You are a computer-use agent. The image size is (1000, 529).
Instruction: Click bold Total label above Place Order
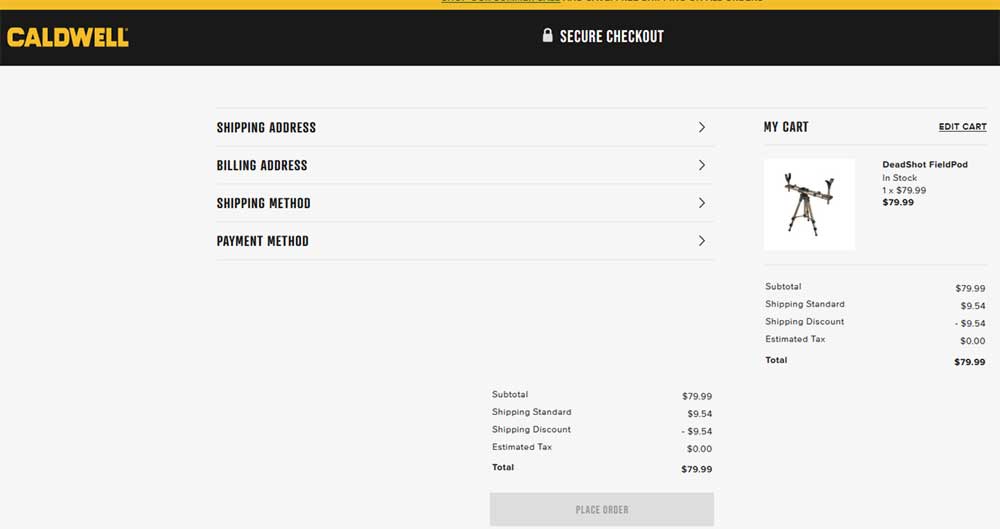pos(503,467)
